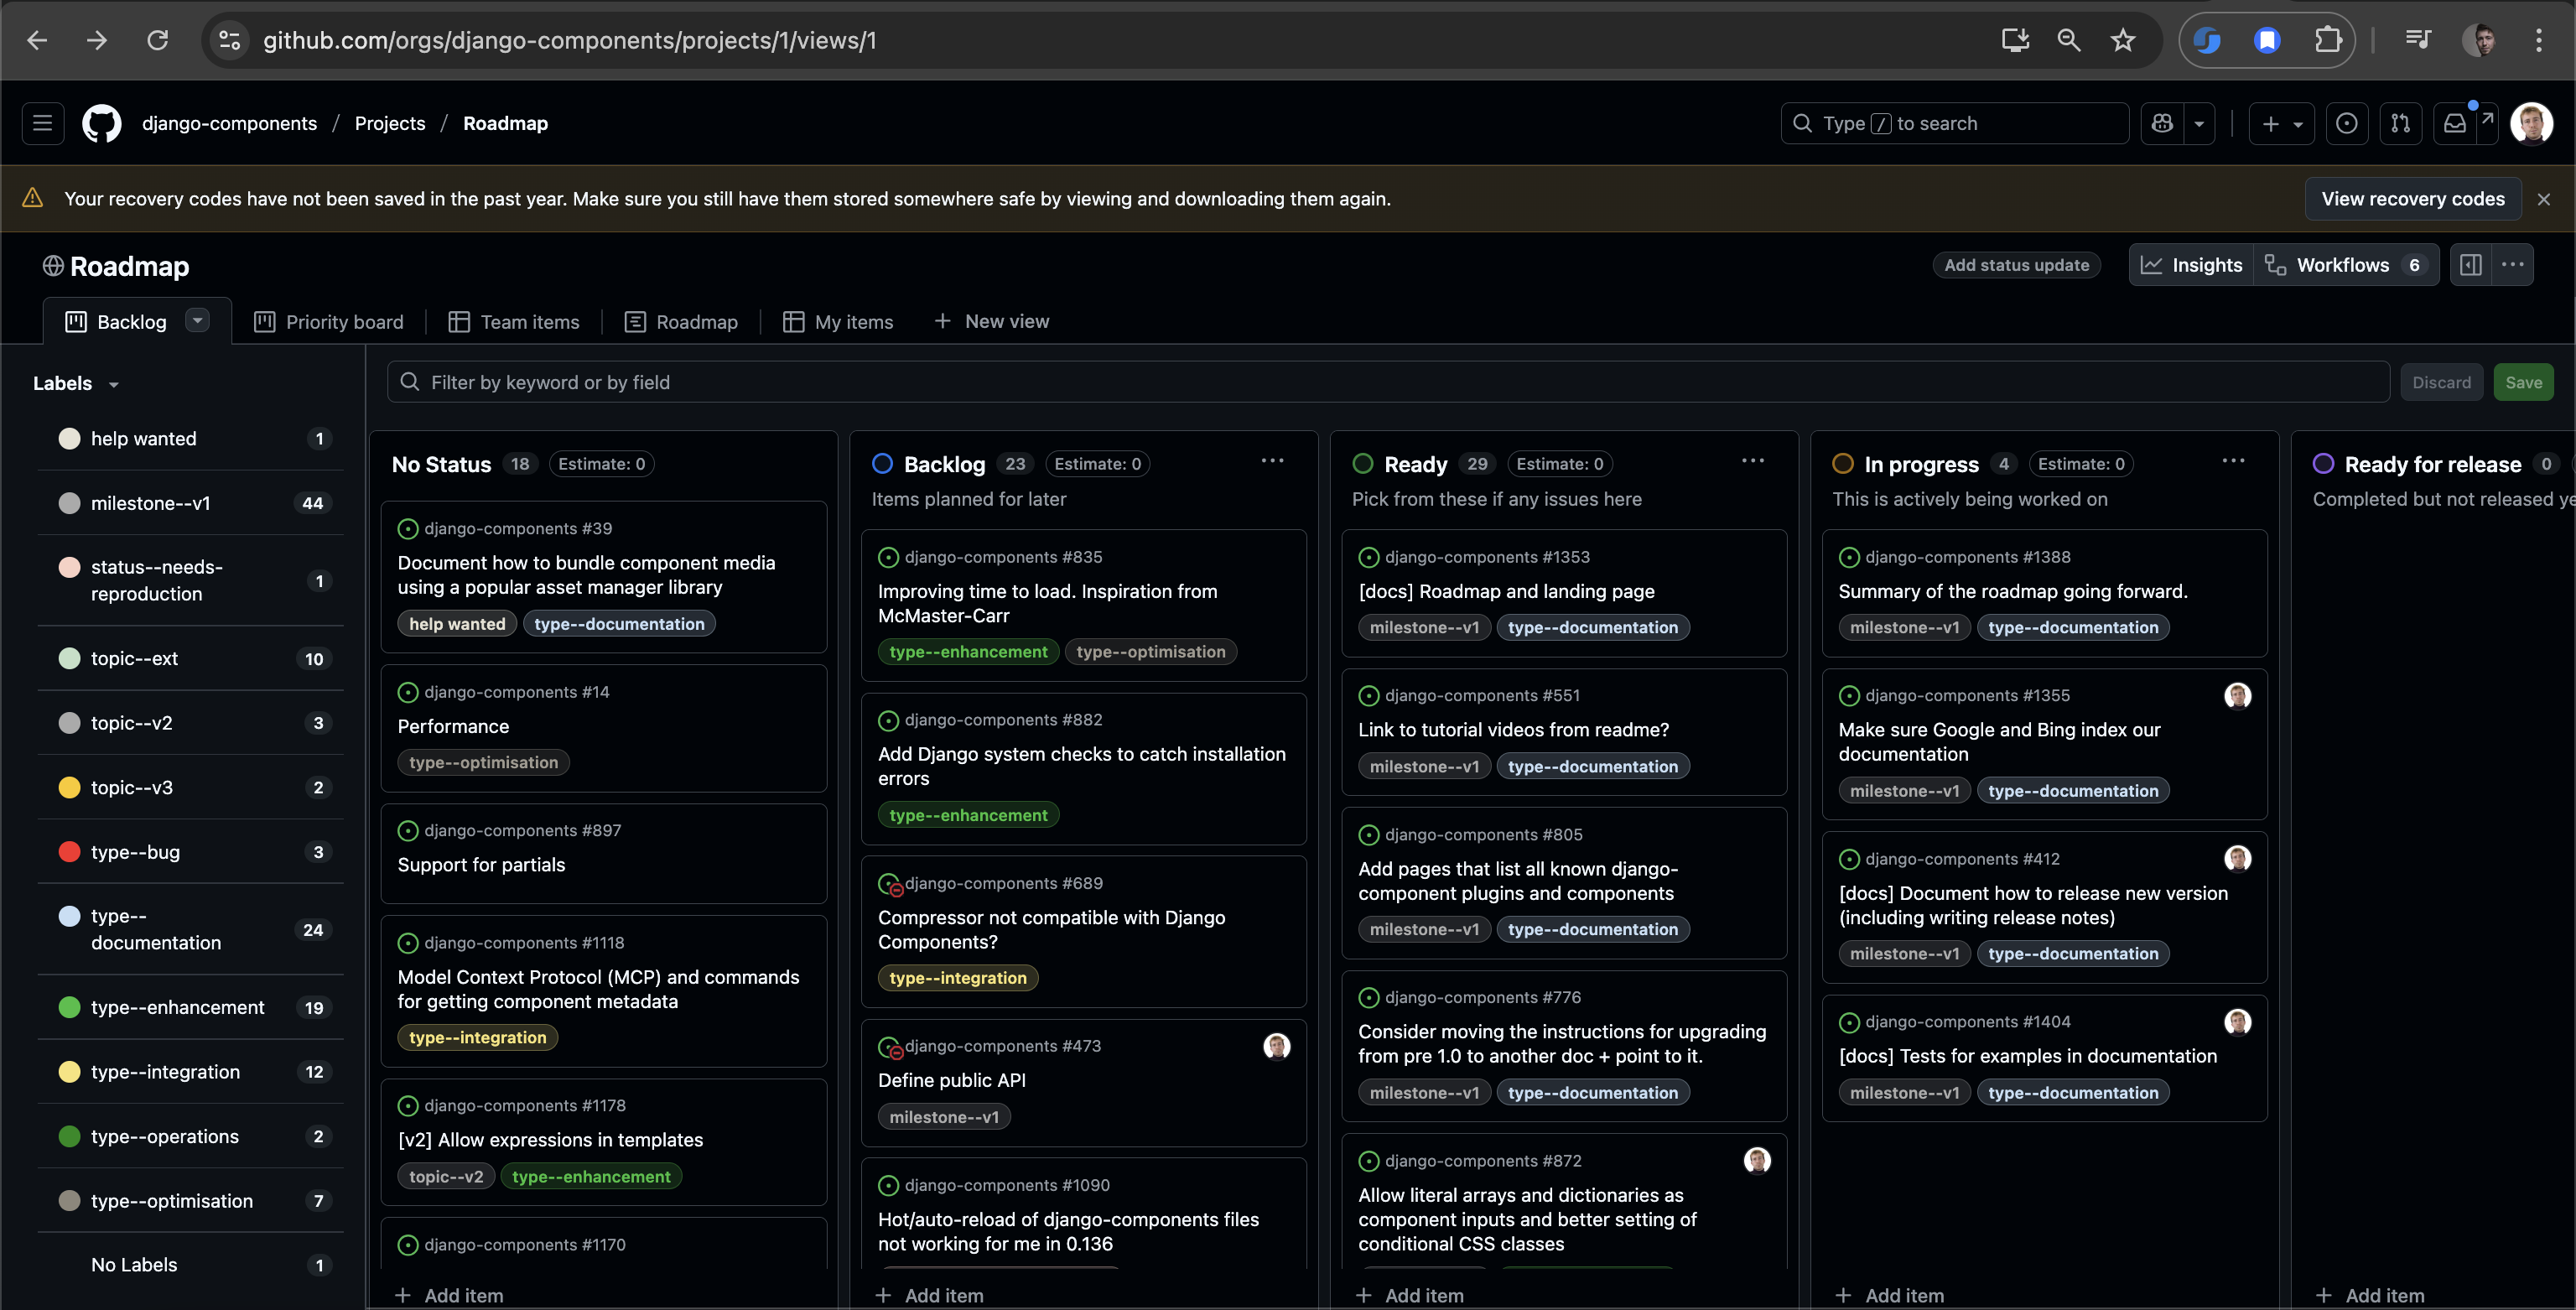Open the create-new plus dropdown in the header

(2281, 123)
